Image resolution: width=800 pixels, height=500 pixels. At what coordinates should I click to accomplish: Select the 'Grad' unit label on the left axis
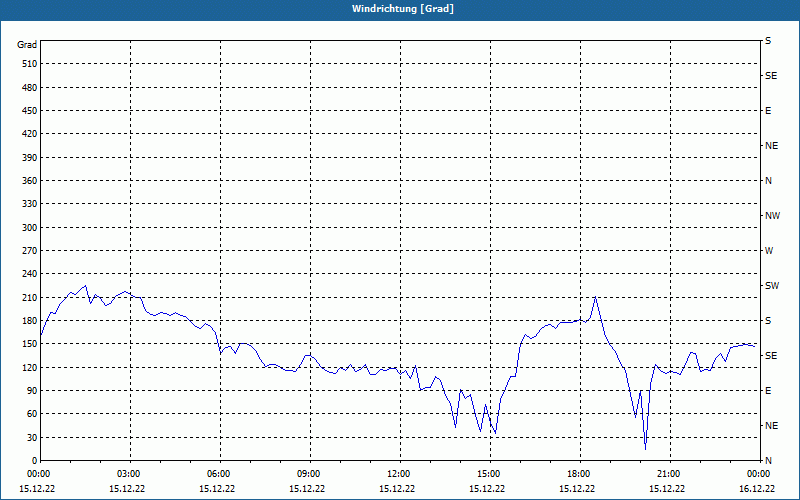27,45
